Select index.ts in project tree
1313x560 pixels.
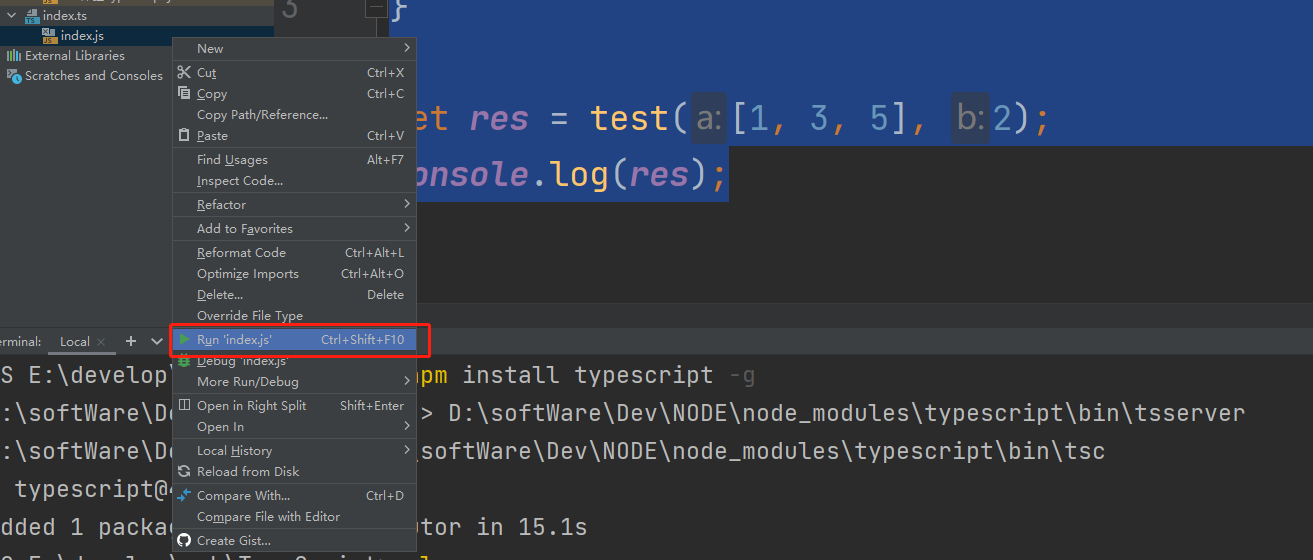tap(64, 15)
